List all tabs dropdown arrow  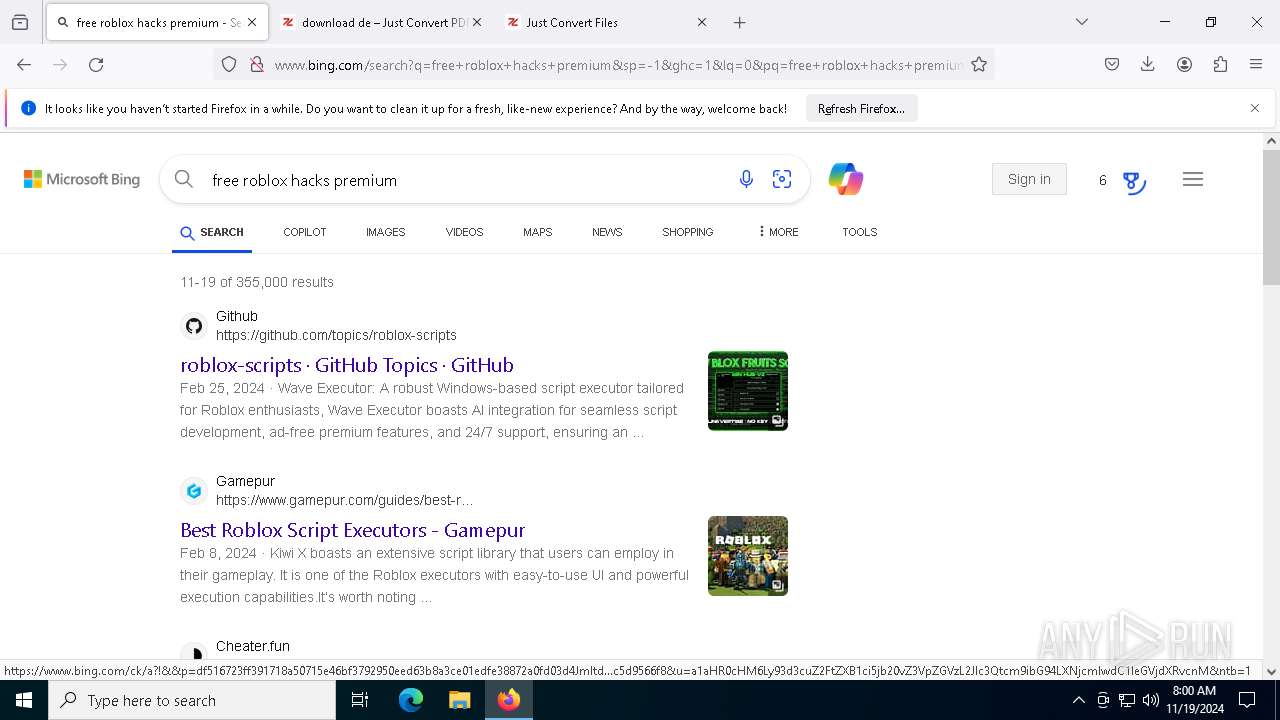coord(1082,22)
